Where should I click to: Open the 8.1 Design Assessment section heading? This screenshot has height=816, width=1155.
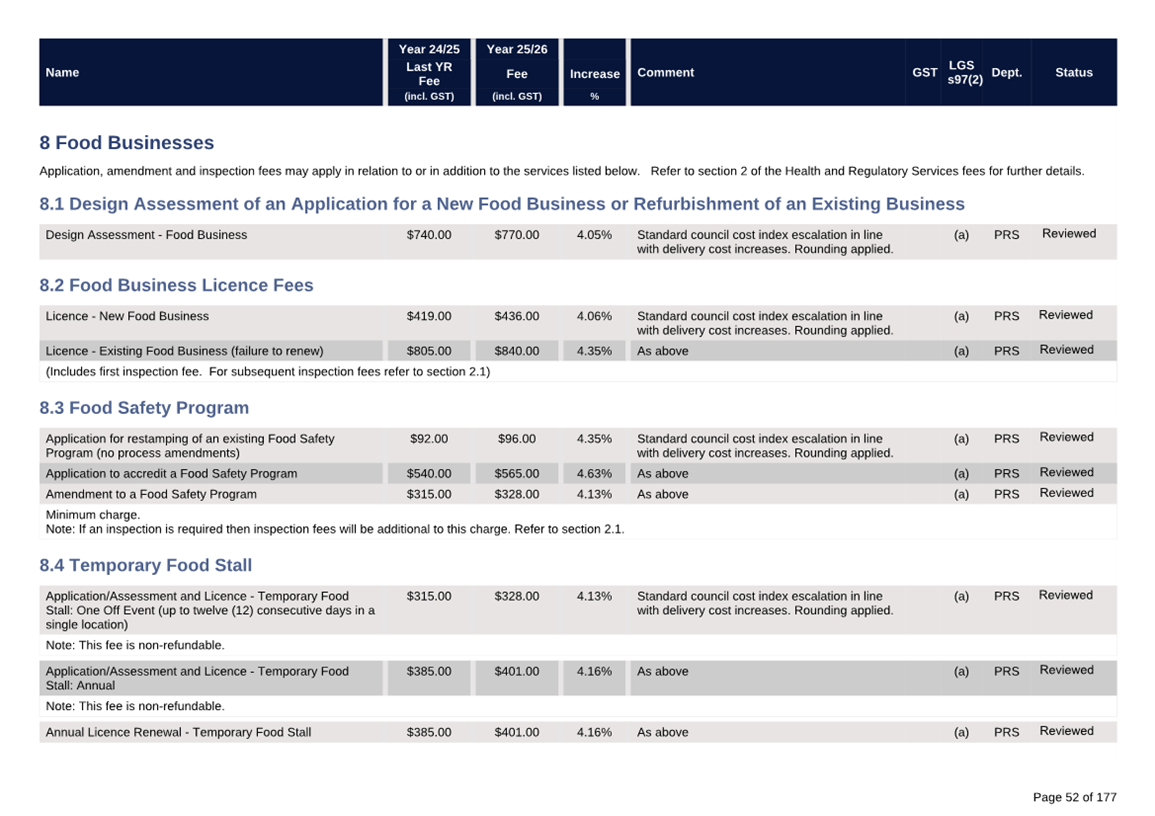pyautogui.click(x=502, y=204)
